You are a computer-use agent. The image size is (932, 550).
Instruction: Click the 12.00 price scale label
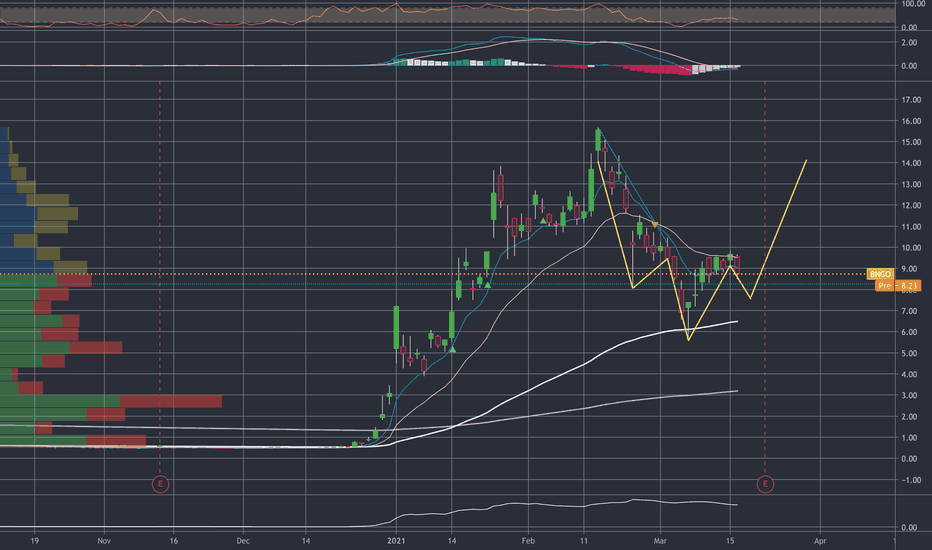[x=911, y=205]
